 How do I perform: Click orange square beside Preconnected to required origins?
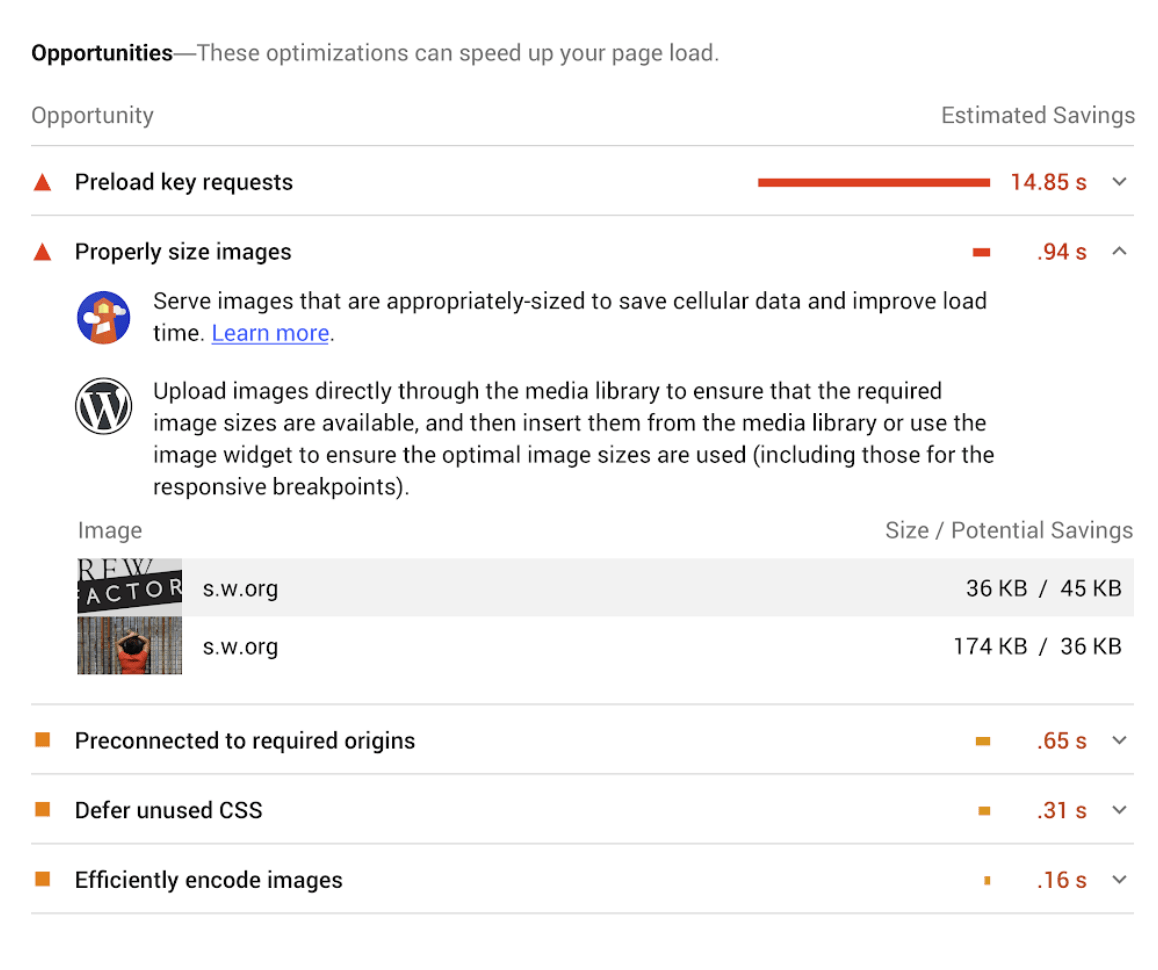coord(42,740)
